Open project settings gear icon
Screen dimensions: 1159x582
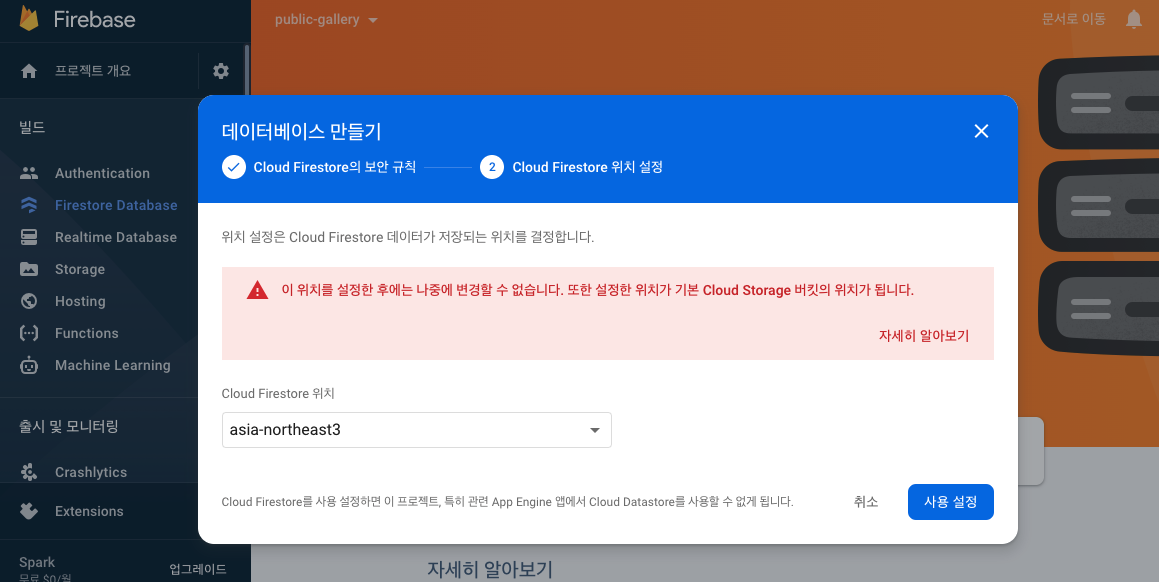point(221,71)
